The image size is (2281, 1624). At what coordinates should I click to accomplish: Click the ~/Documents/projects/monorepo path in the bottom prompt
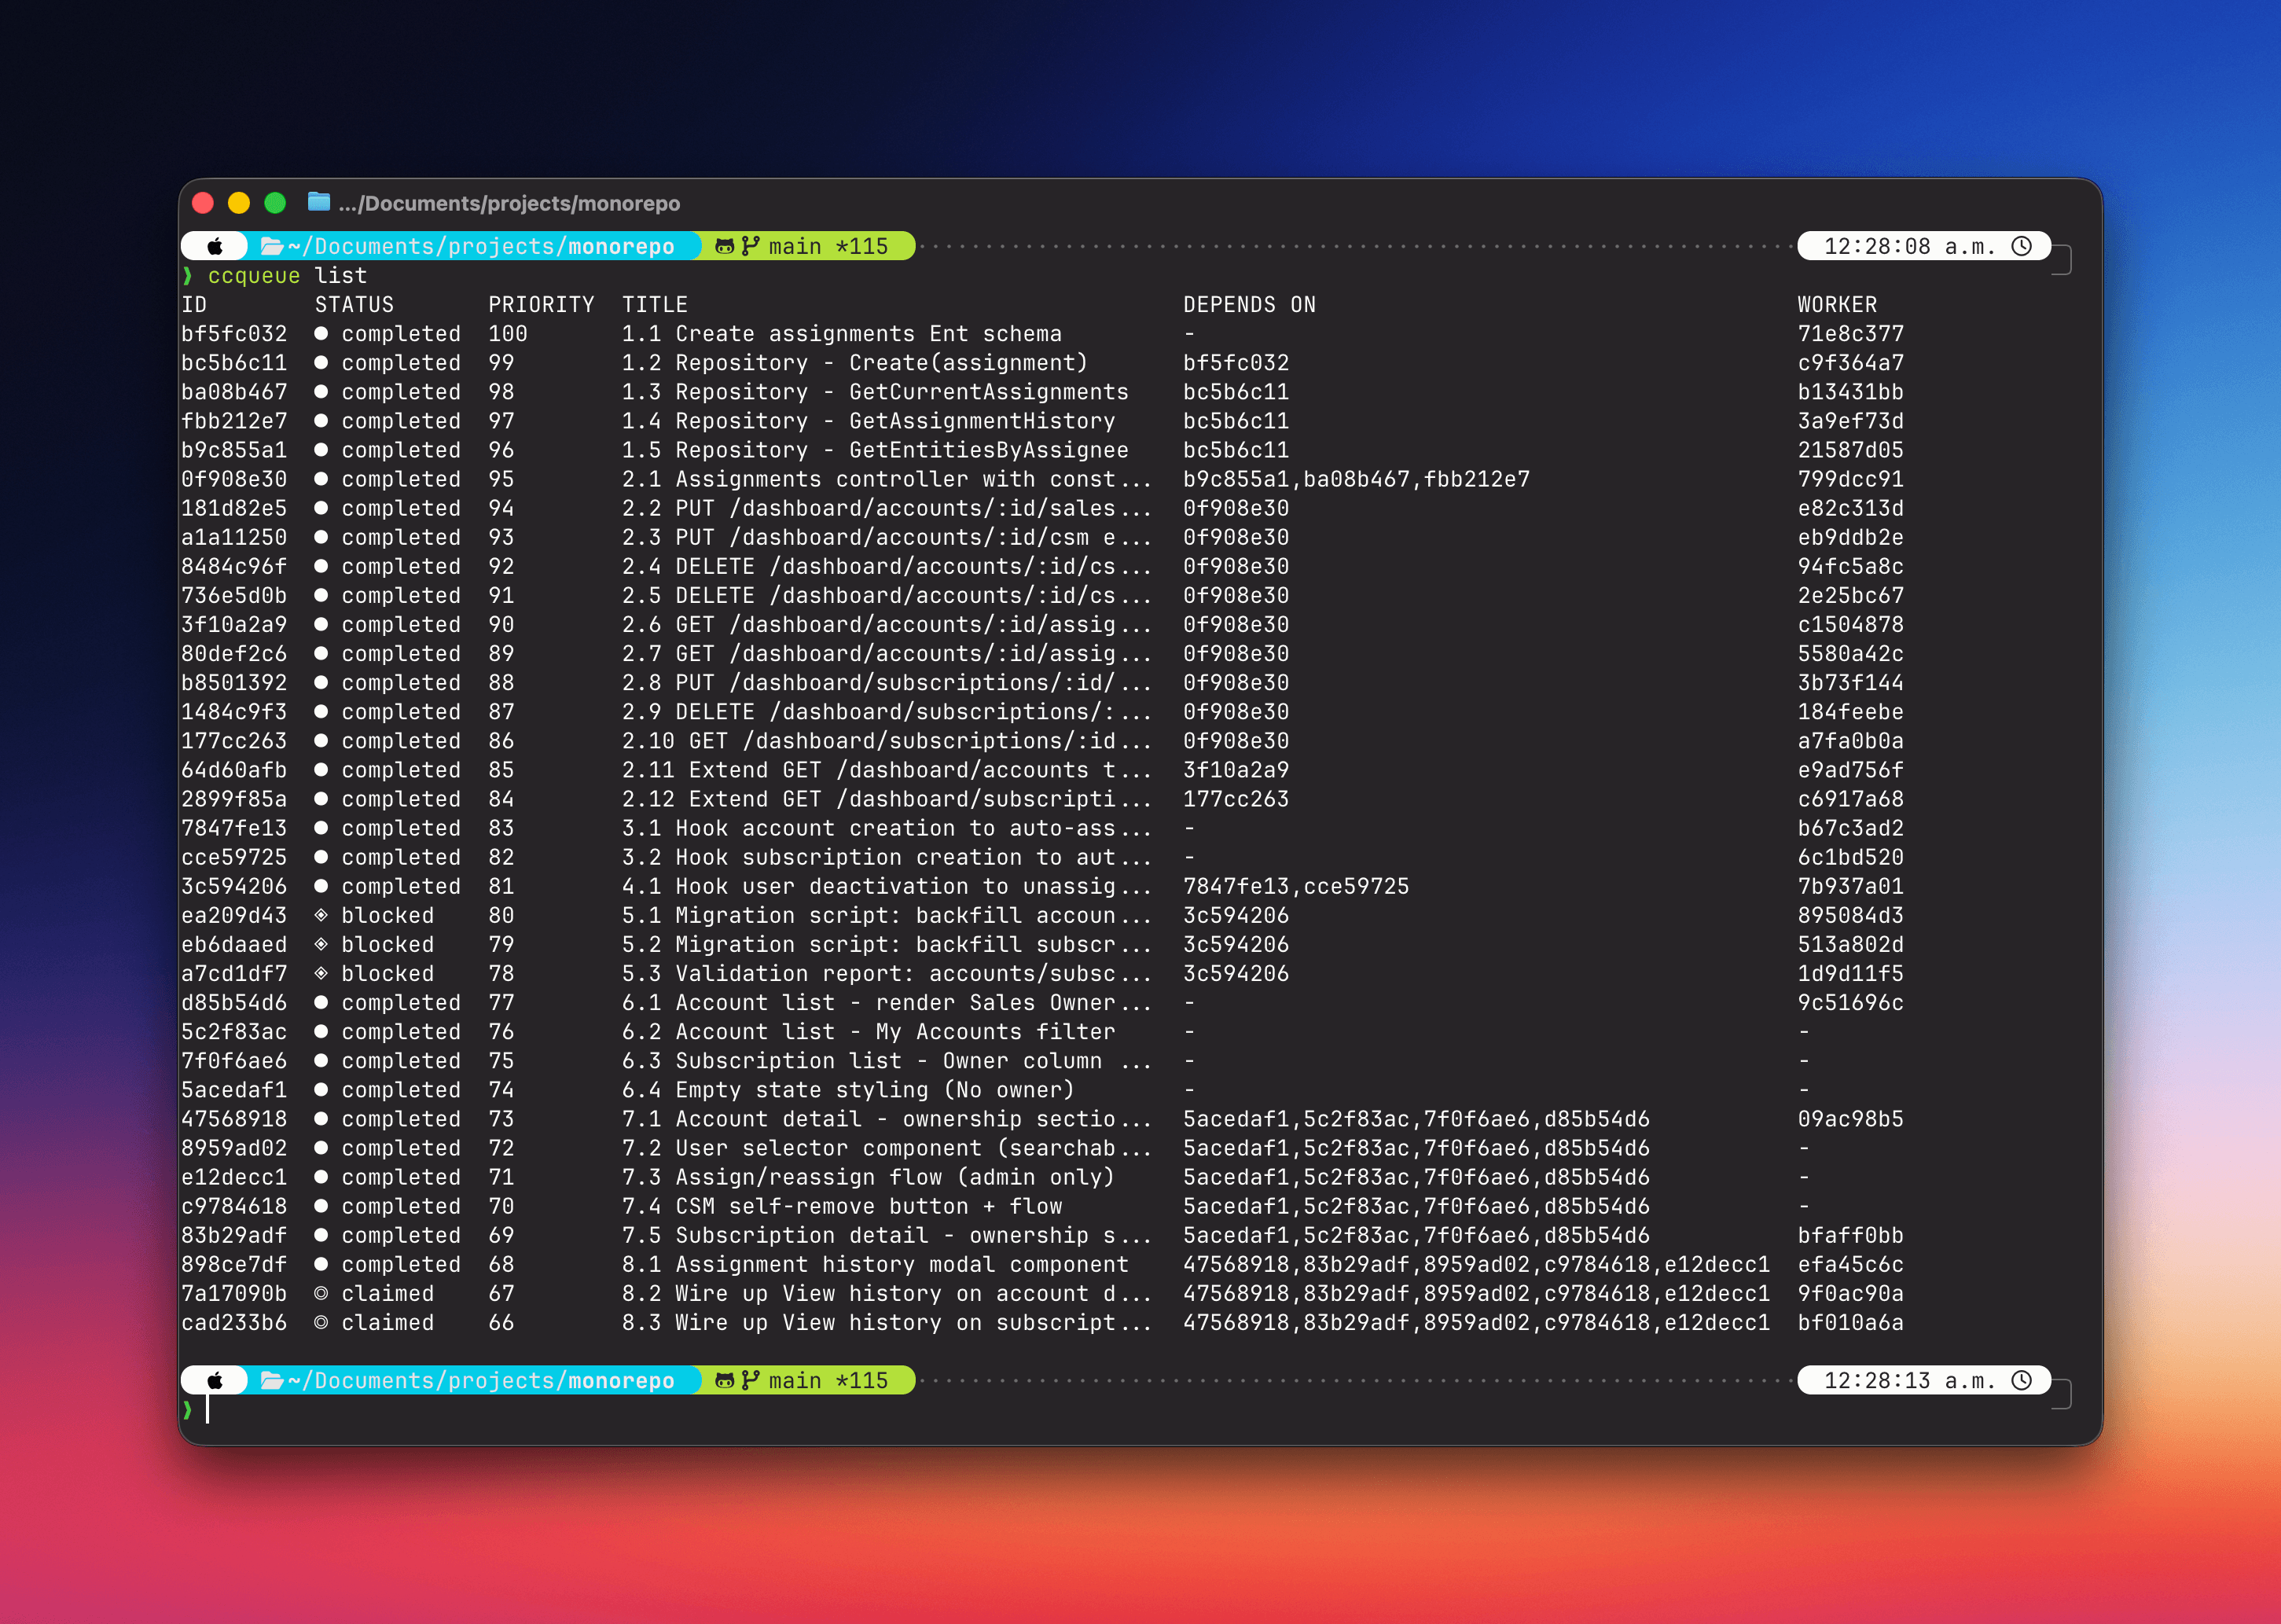coord(481,1380)
